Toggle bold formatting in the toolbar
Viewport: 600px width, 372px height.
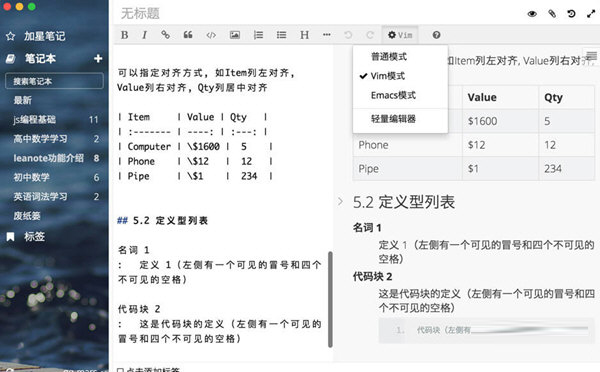(125, 35)
